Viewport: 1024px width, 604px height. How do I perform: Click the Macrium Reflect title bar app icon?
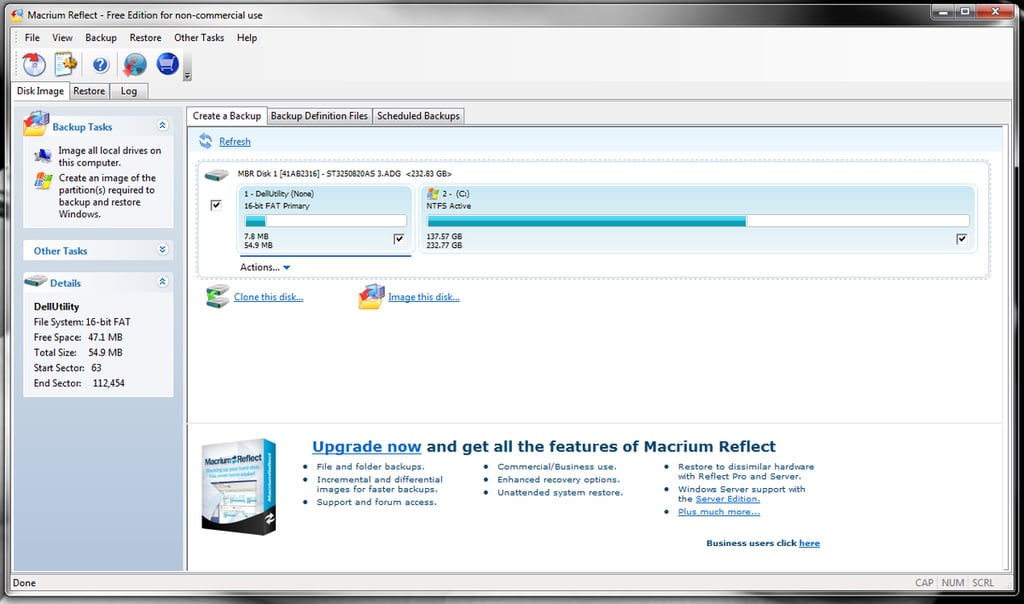coord(17,14)
